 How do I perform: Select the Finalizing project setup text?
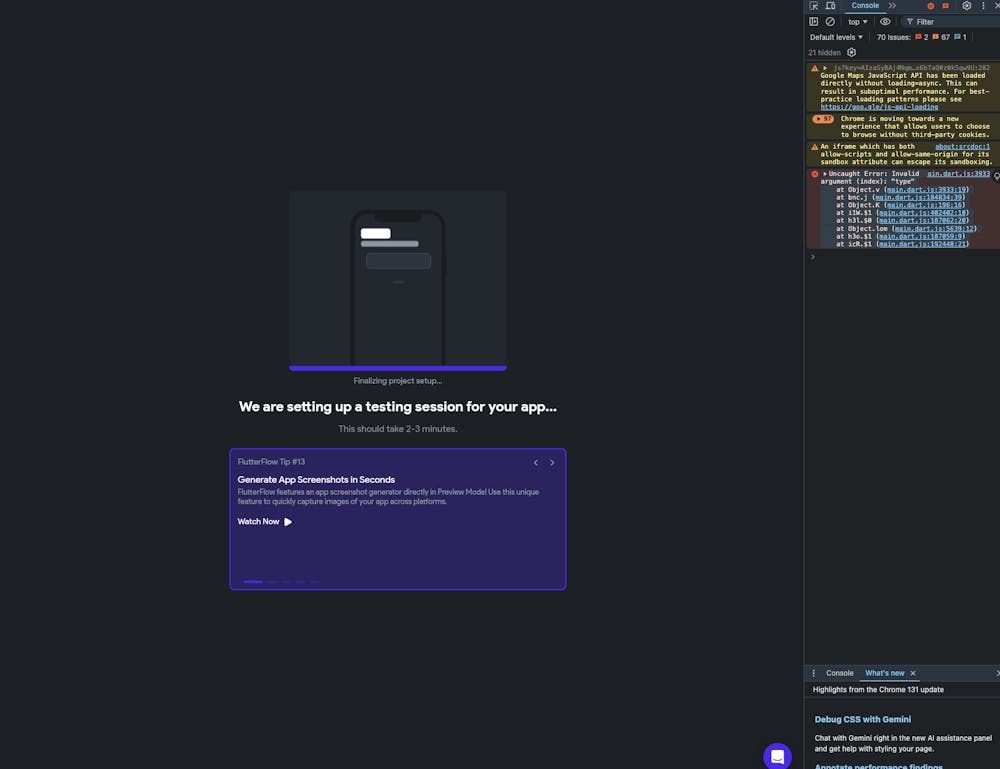397,381
